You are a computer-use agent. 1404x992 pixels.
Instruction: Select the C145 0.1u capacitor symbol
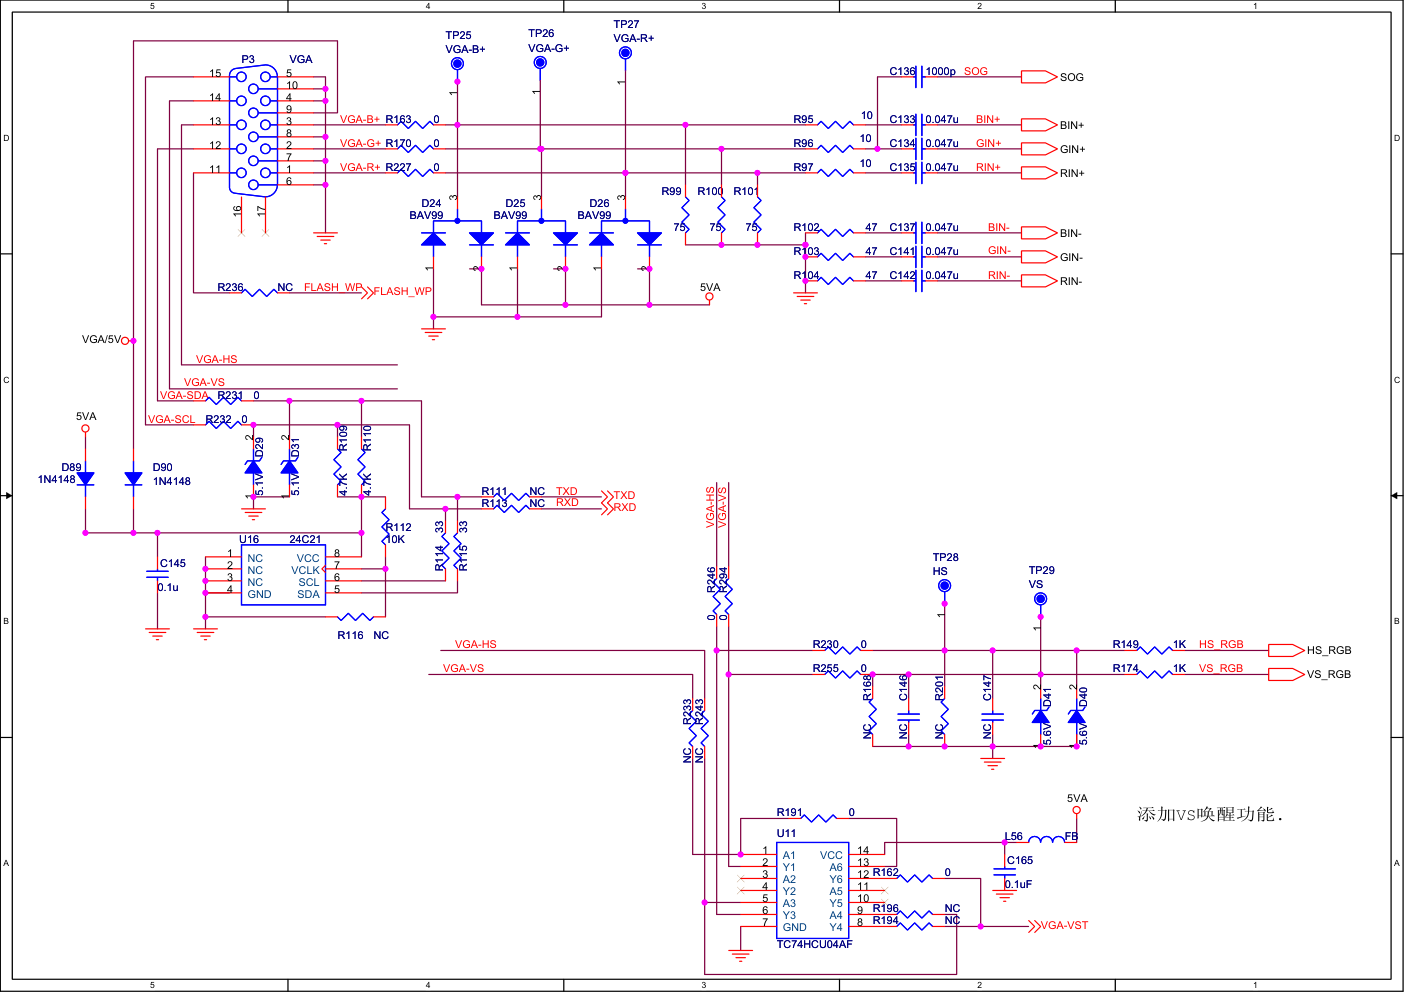pos(157,576)
